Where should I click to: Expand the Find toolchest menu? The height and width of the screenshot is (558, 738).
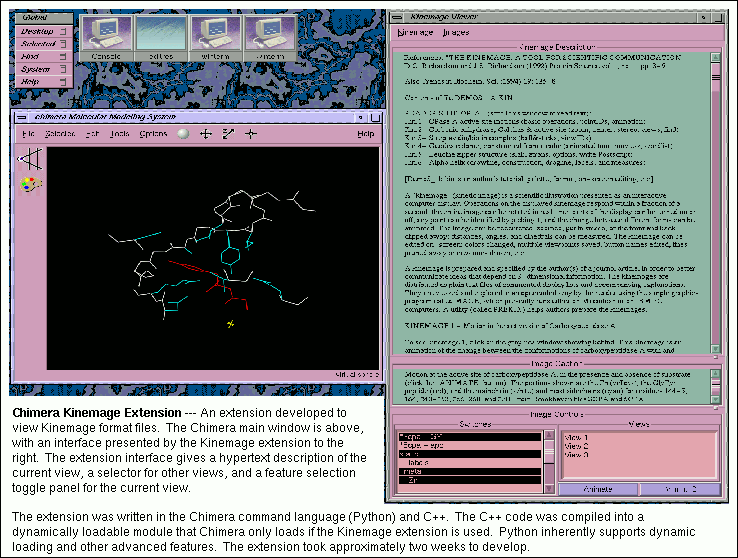(39, 57)
